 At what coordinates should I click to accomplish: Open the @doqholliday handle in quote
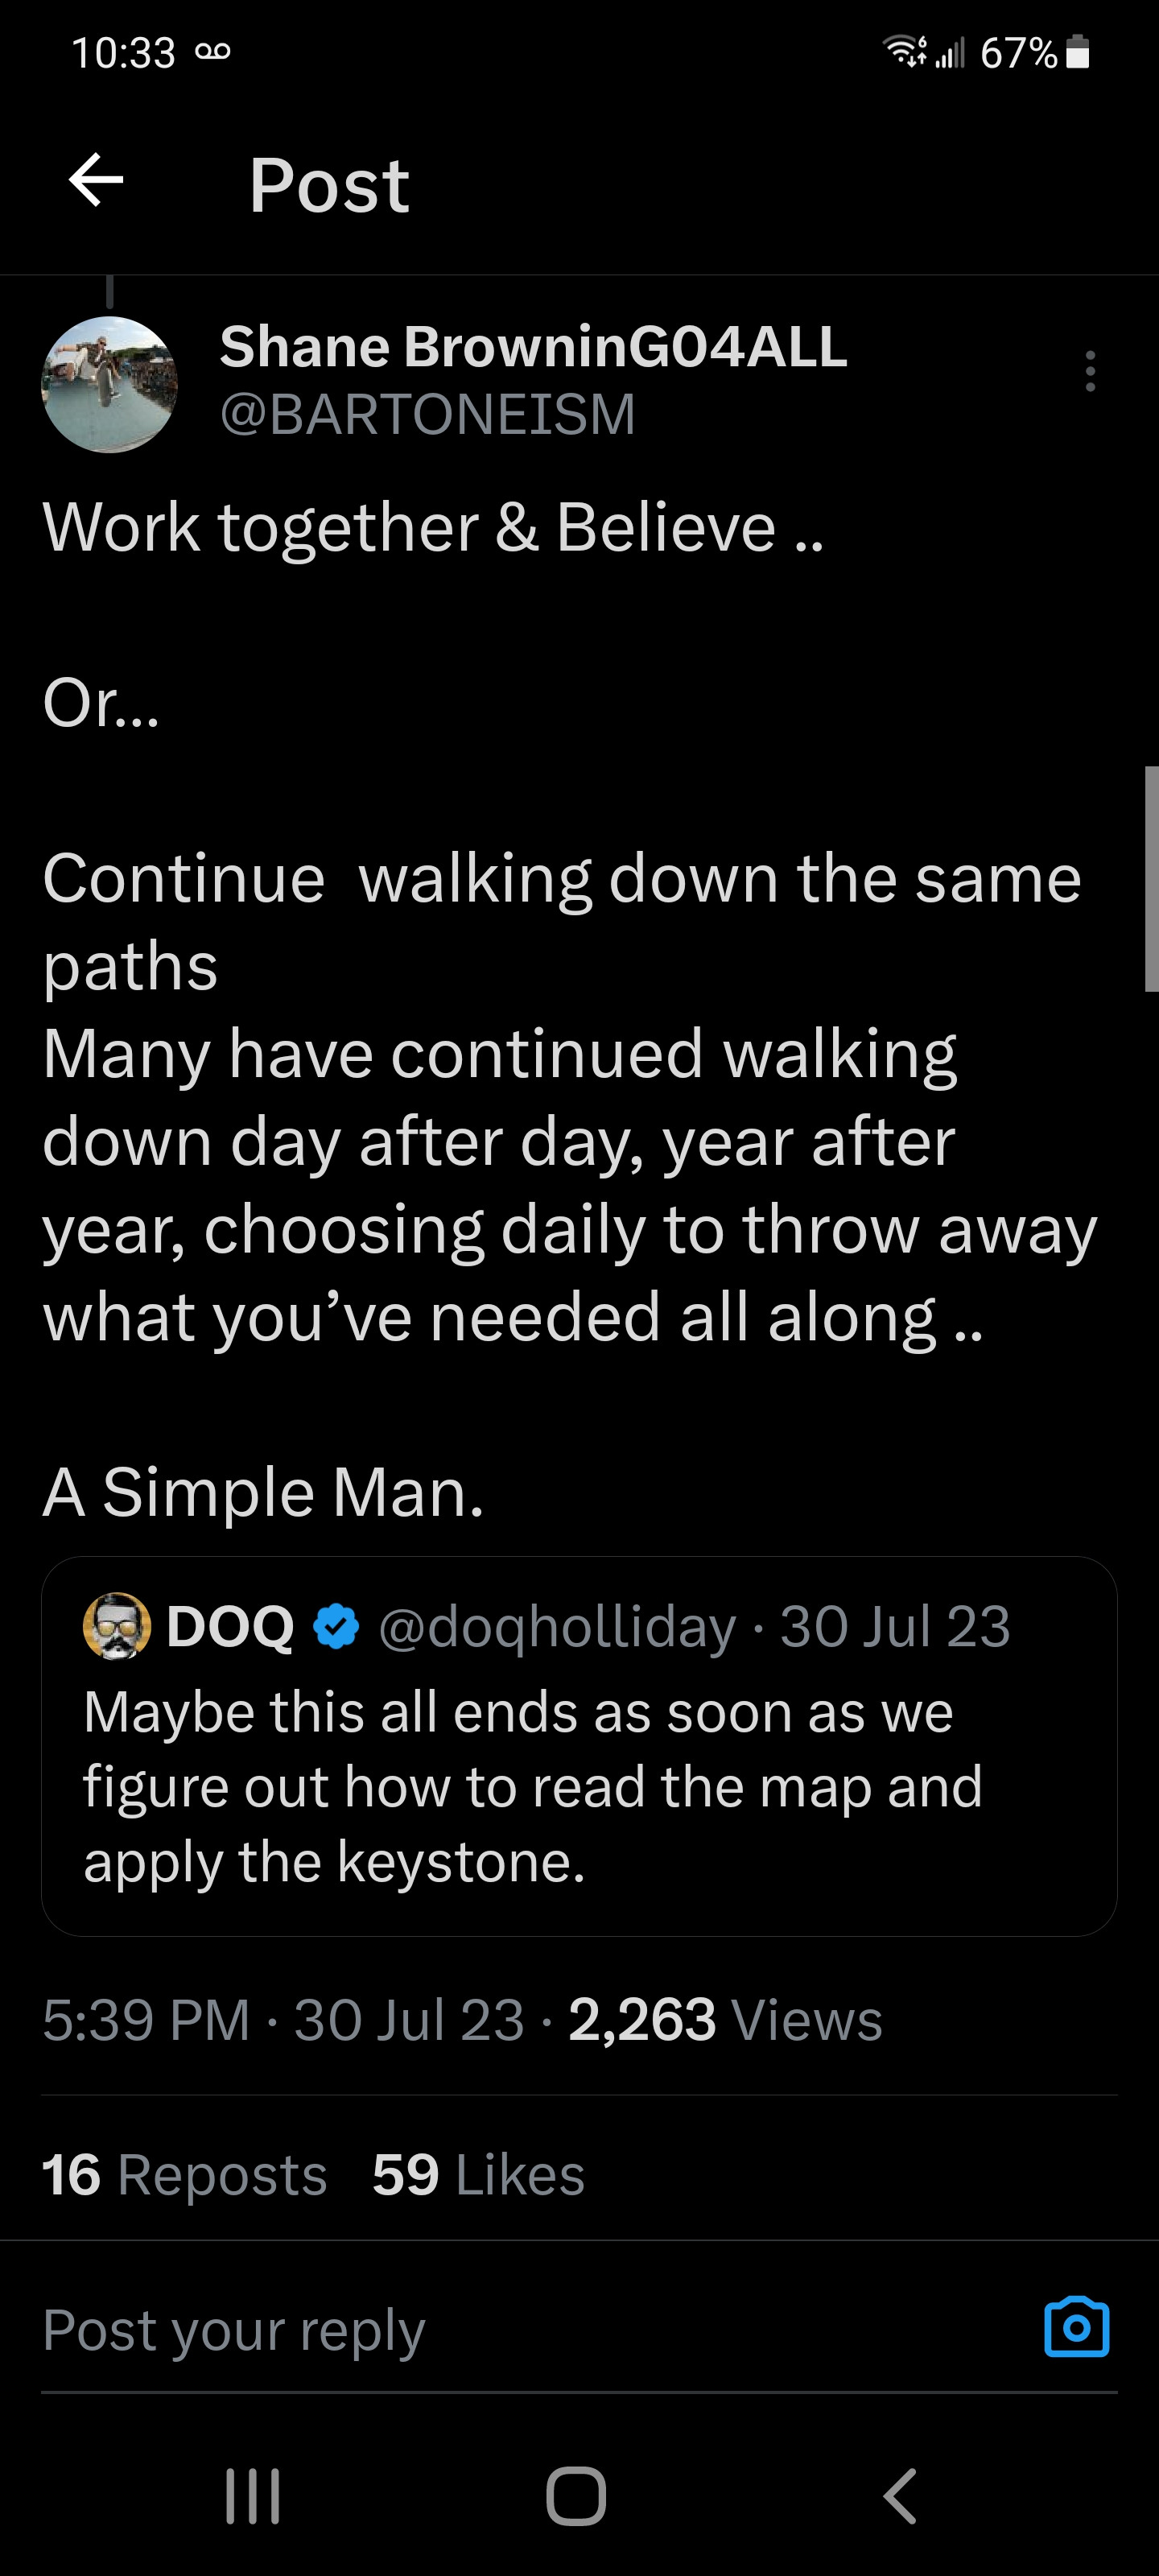(x=557, y=1626)
